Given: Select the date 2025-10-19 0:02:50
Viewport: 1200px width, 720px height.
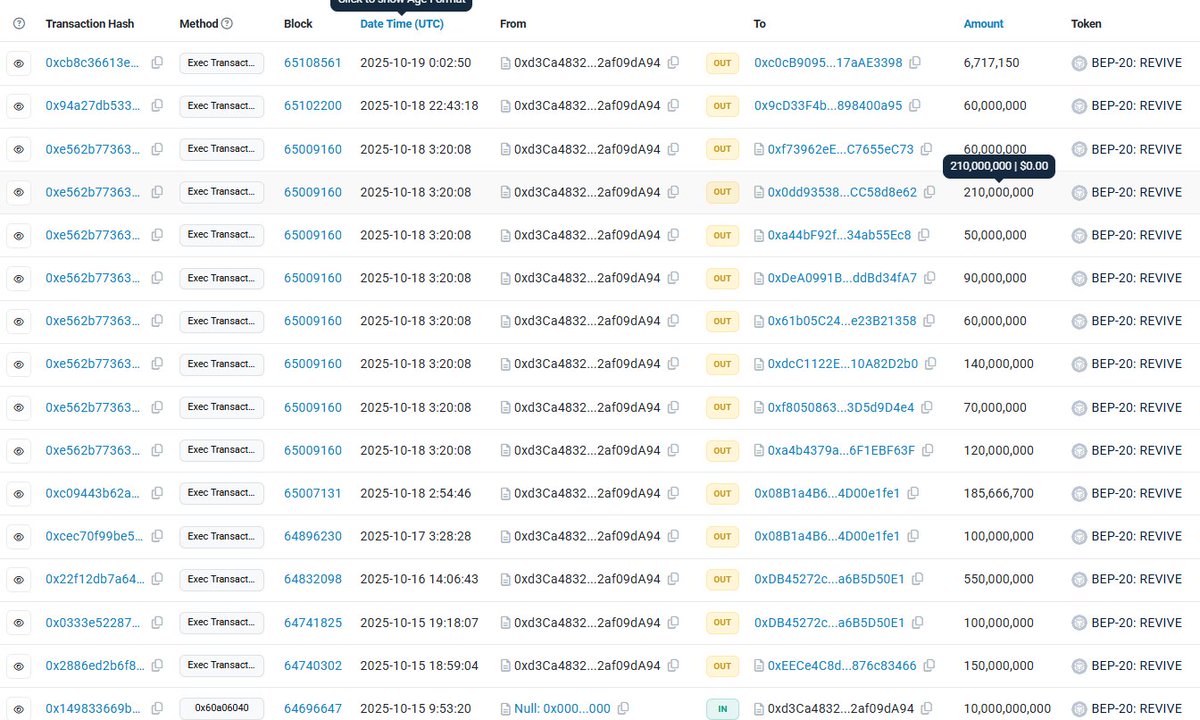Looking at the screenshot, I should point(415,63).
